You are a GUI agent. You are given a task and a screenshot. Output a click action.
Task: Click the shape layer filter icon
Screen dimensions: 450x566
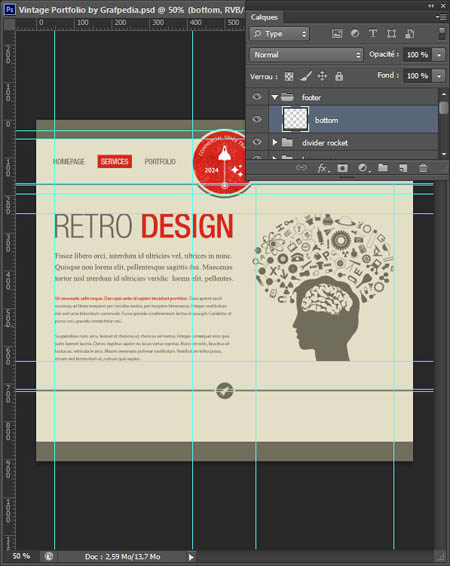391,34
